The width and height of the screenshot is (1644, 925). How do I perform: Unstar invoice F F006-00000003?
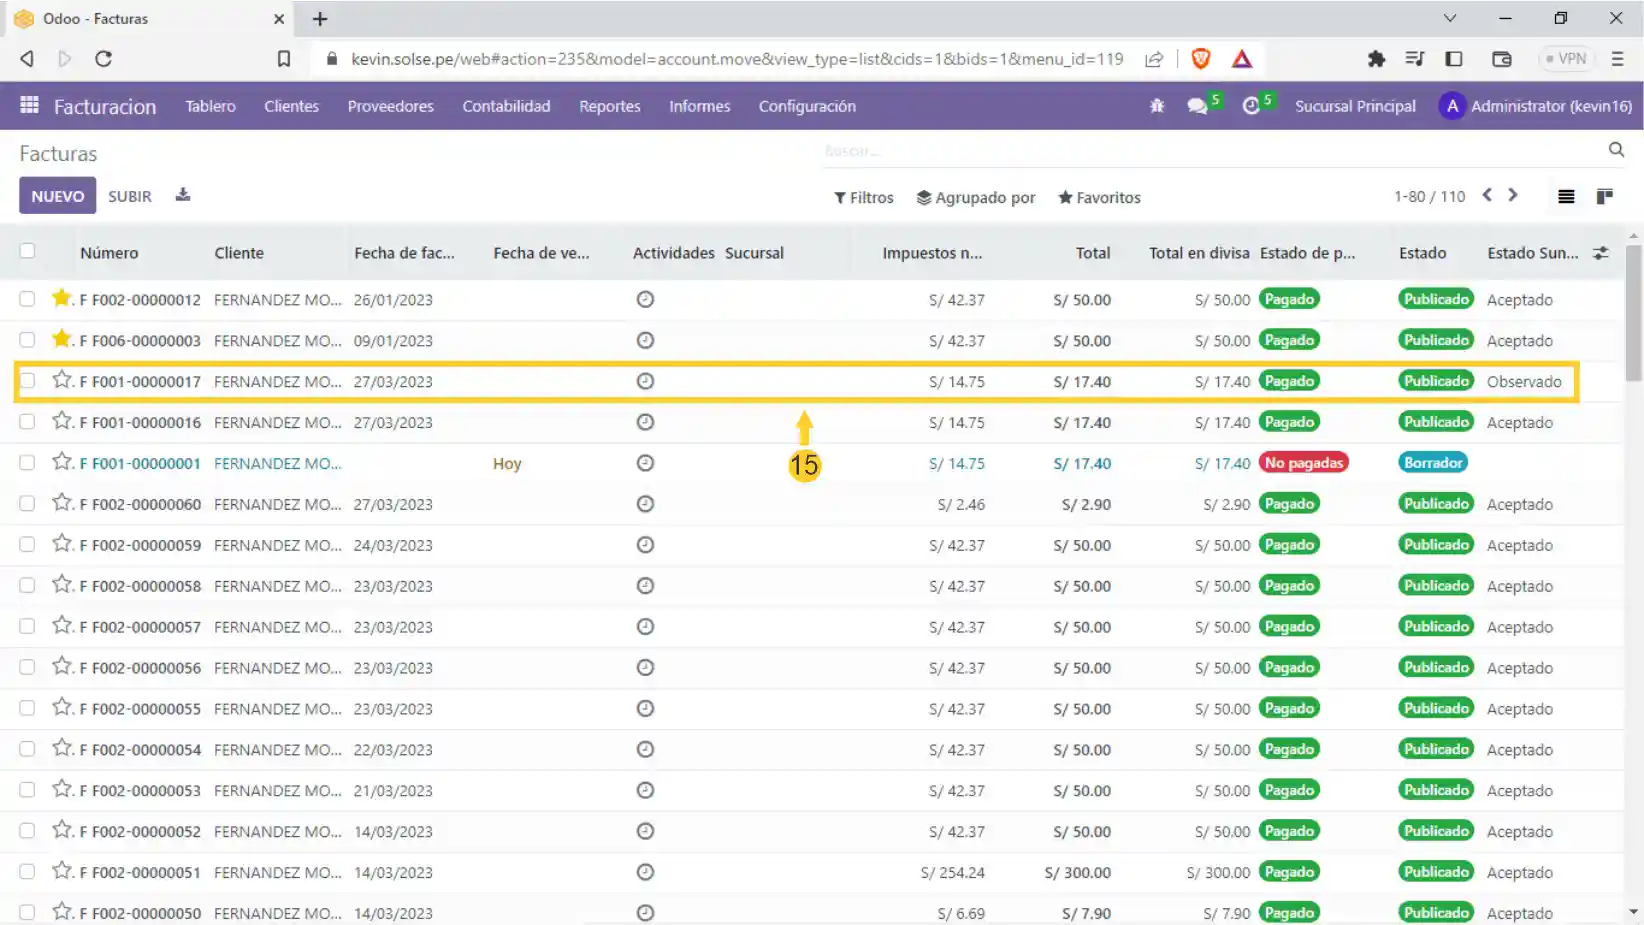pyautogui.click(x=62, y=339)
